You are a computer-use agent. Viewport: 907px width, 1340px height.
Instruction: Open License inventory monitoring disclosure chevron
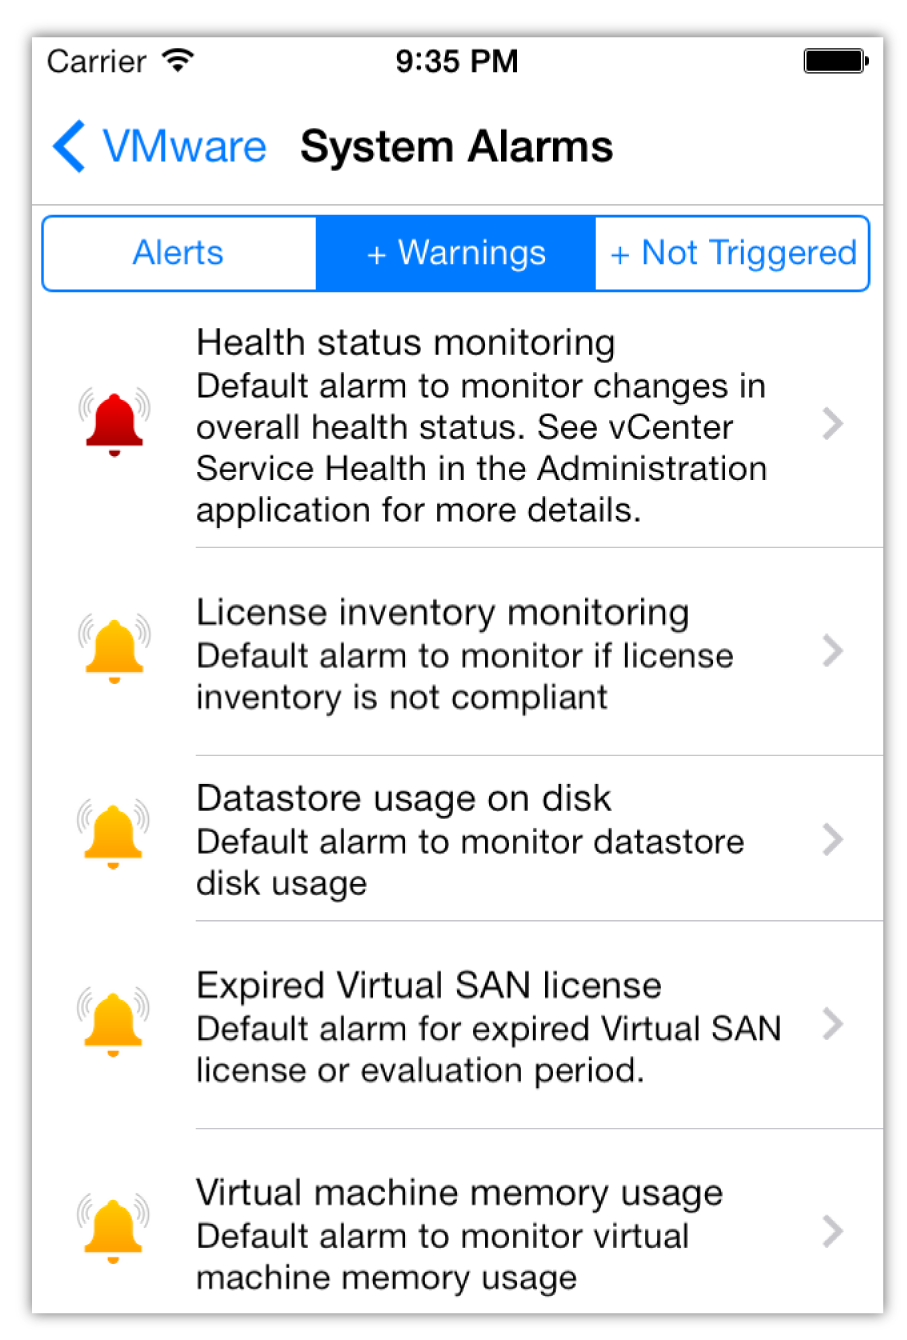(x=832, y=651)
